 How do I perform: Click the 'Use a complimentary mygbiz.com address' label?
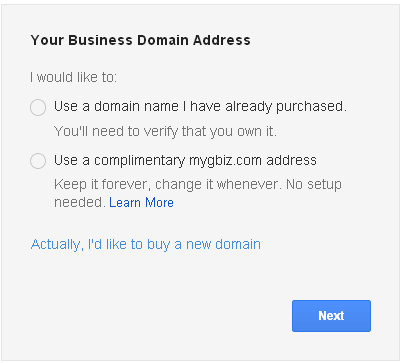click(185, 160)
